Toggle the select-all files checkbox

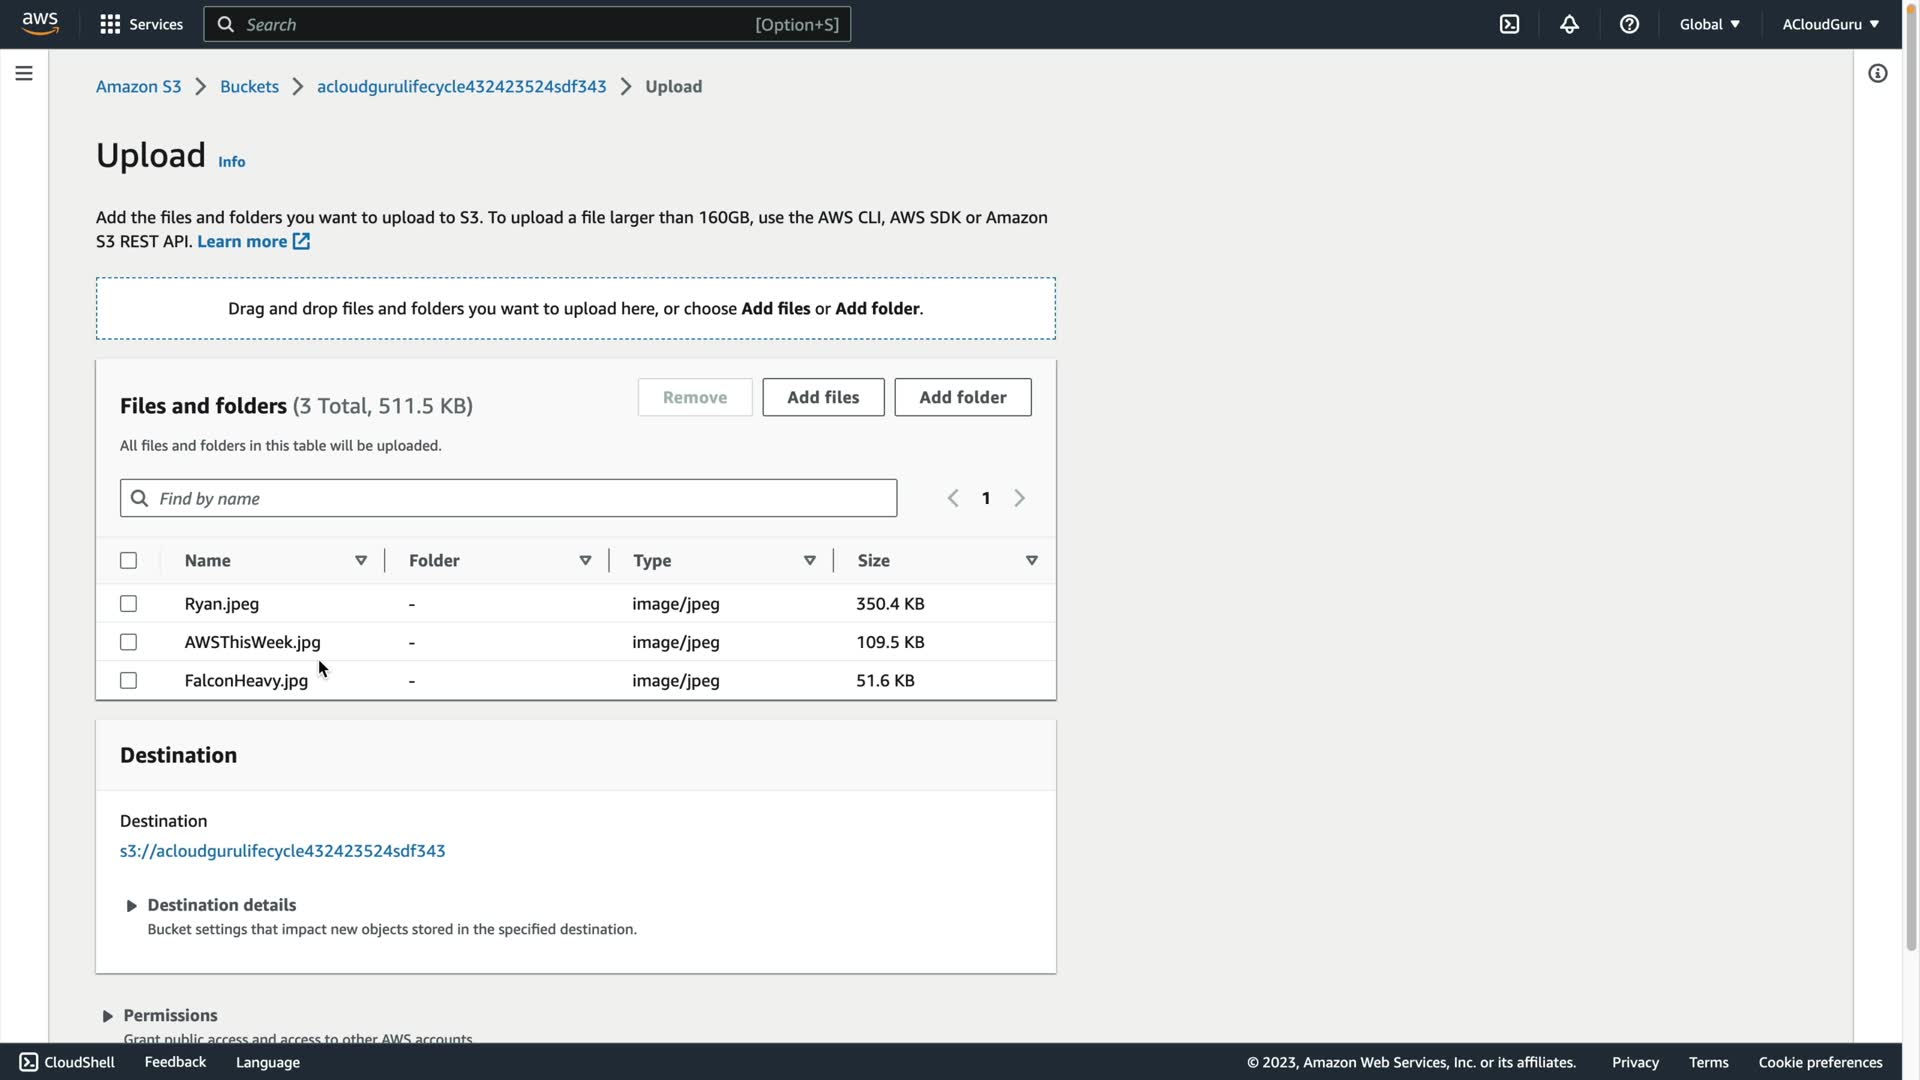(128, 560)
